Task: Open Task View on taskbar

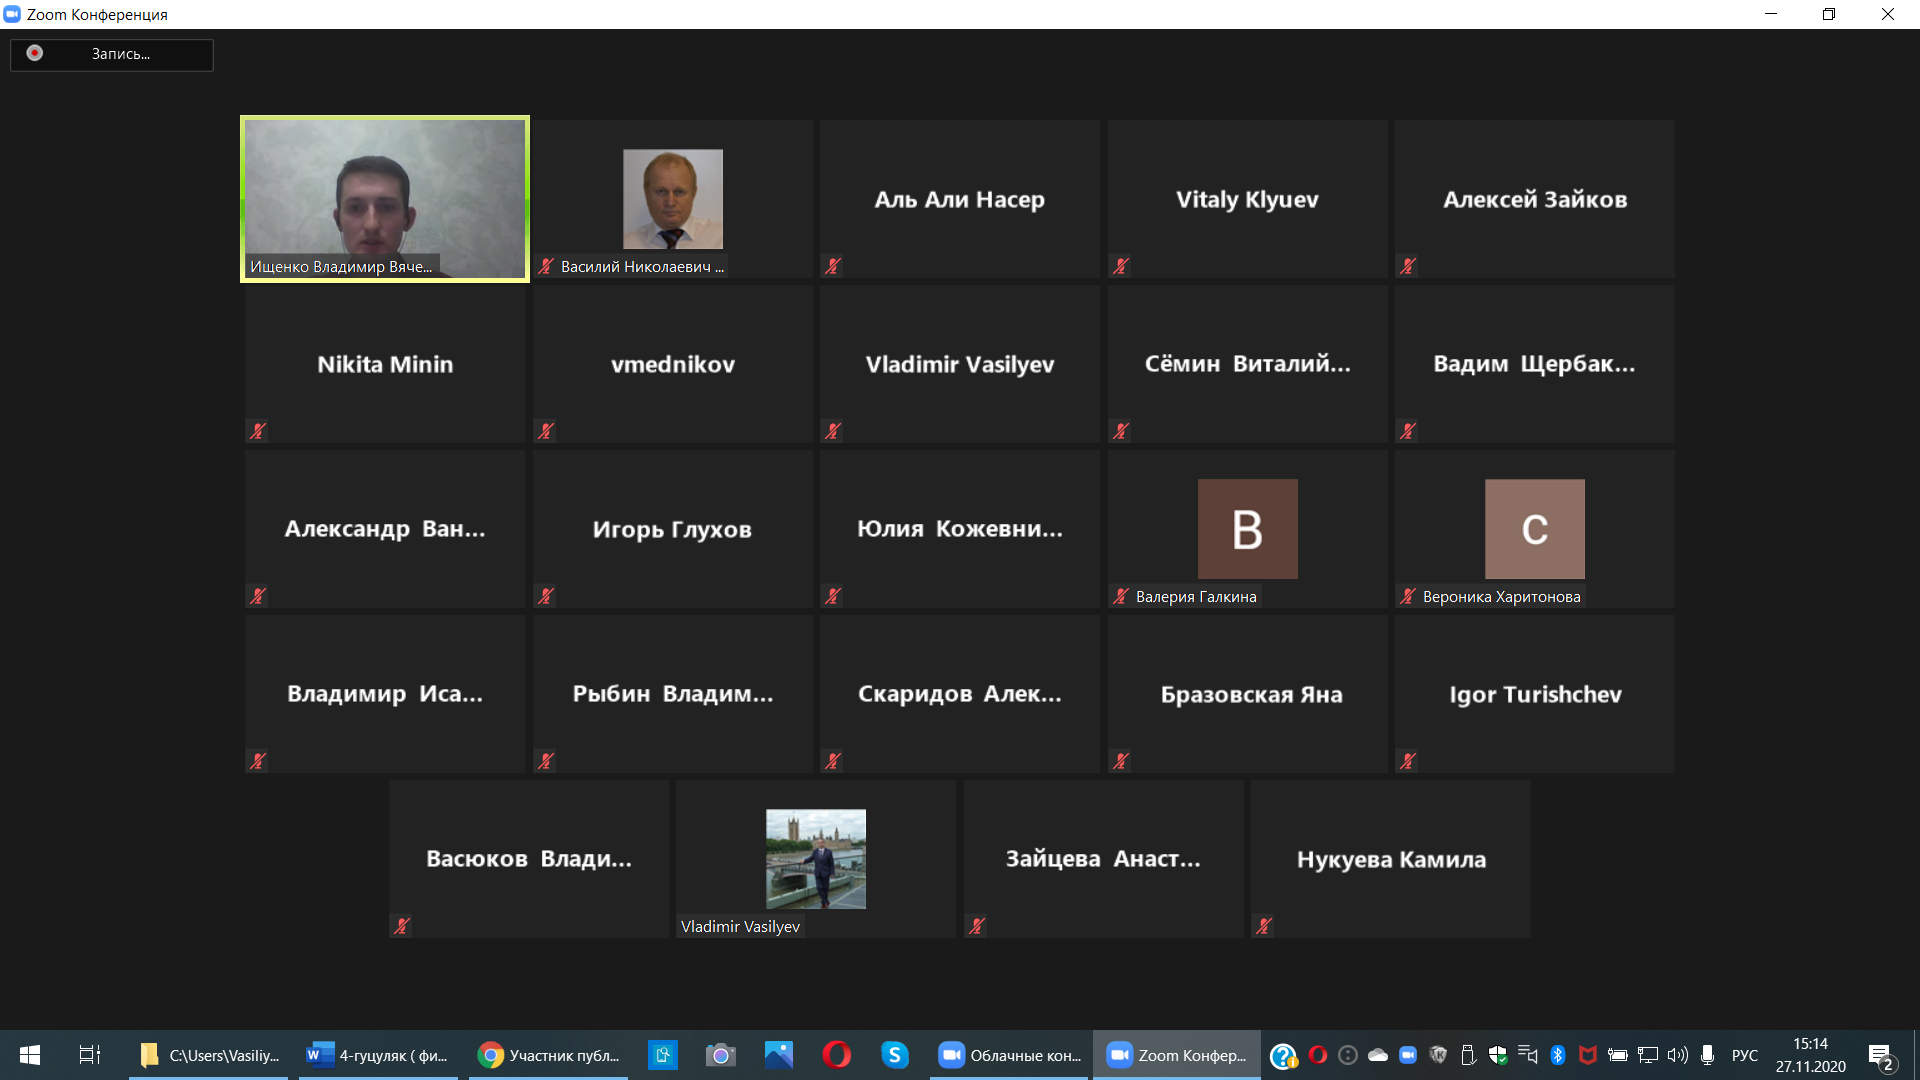Action: (89, 1055)
